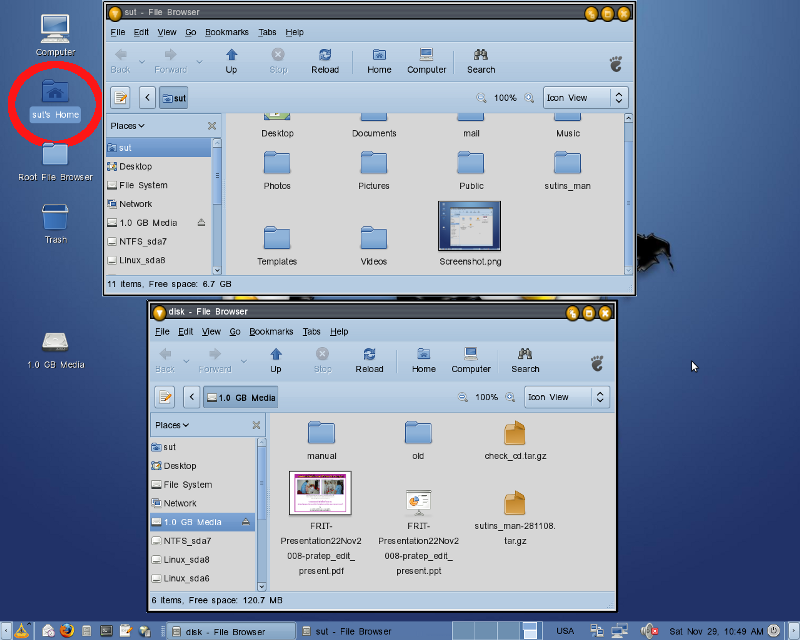Zoom out icon in disk File Browser

463,397
